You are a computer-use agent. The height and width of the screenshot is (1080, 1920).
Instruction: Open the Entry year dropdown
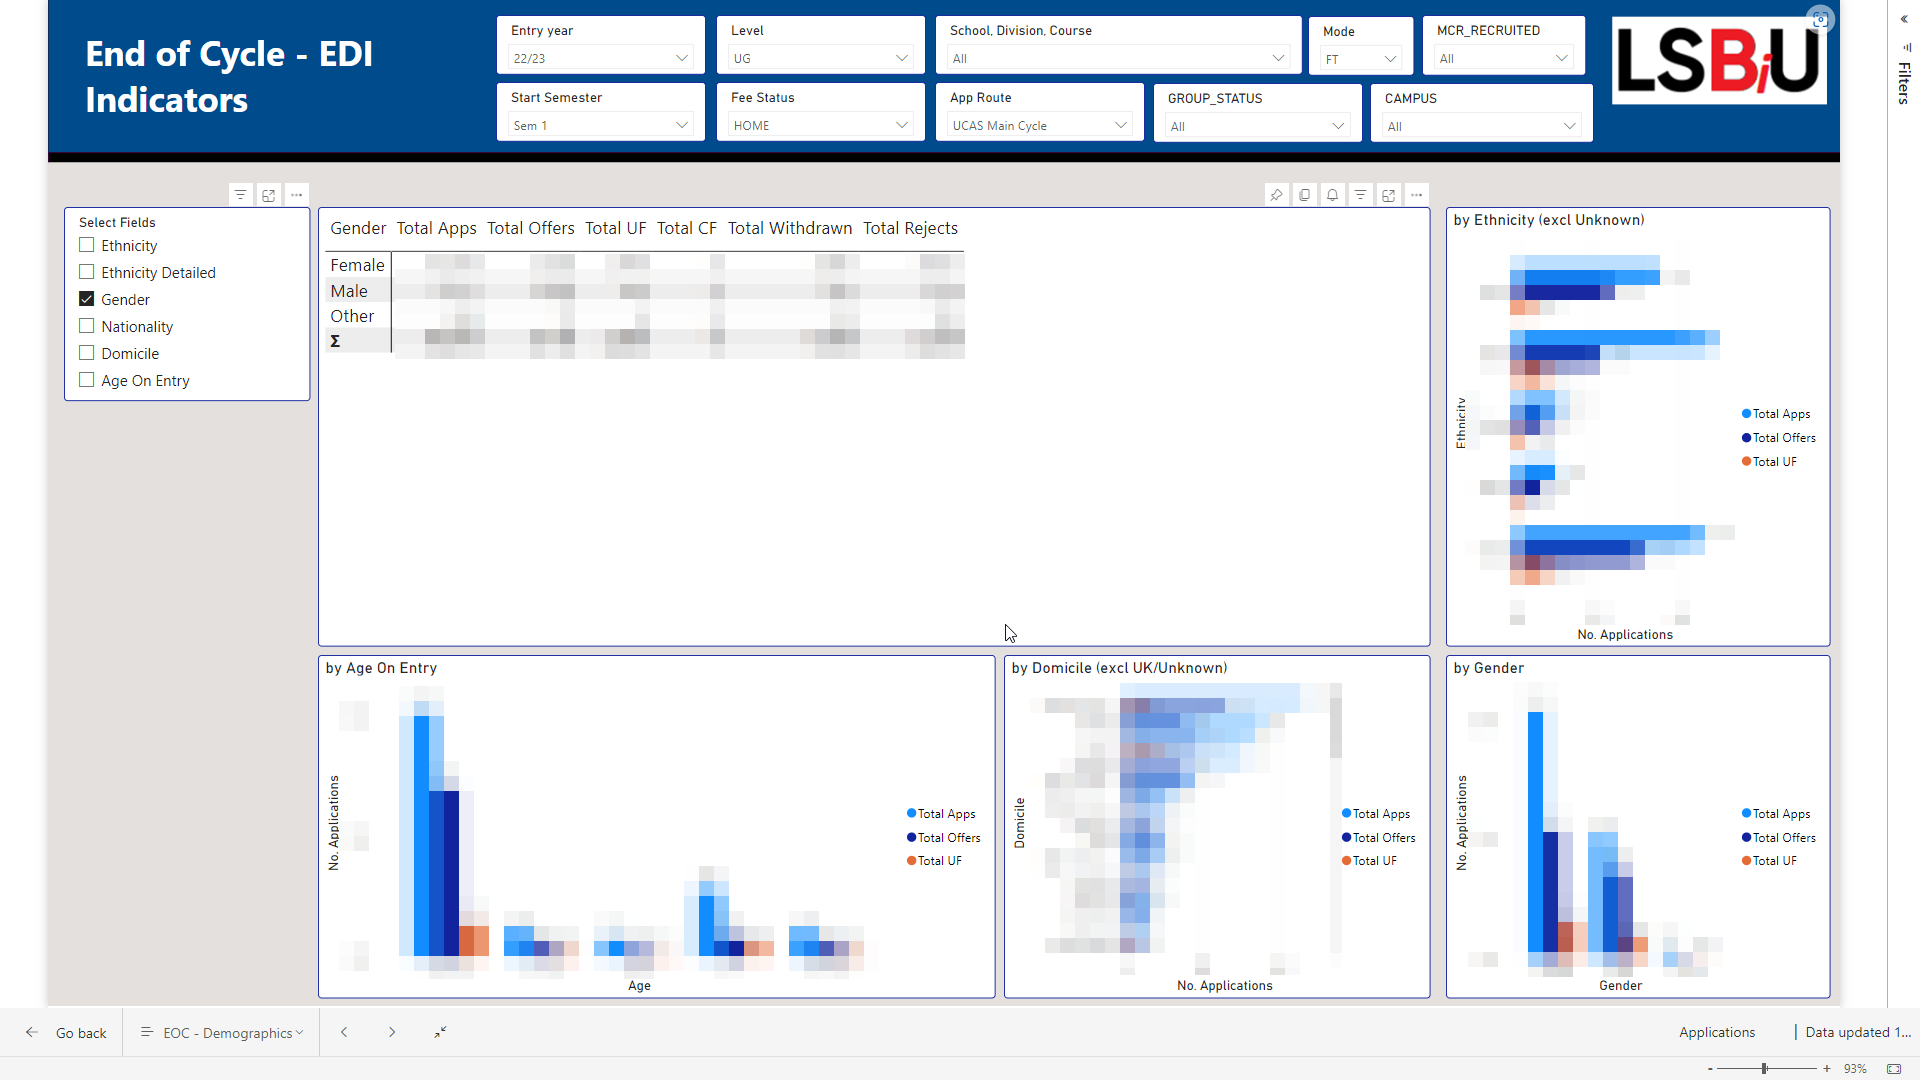[600, 58]
